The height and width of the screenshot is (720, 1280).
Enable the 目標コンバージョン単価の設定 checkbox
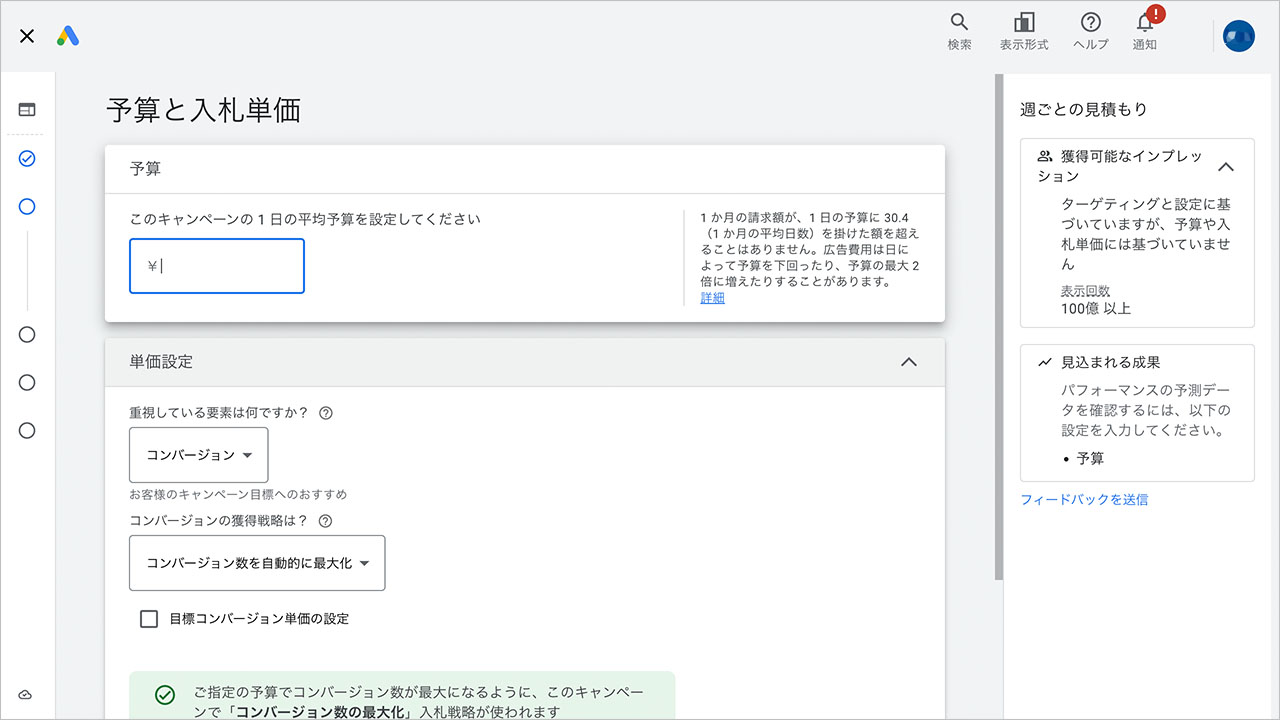tap(148, 618)
